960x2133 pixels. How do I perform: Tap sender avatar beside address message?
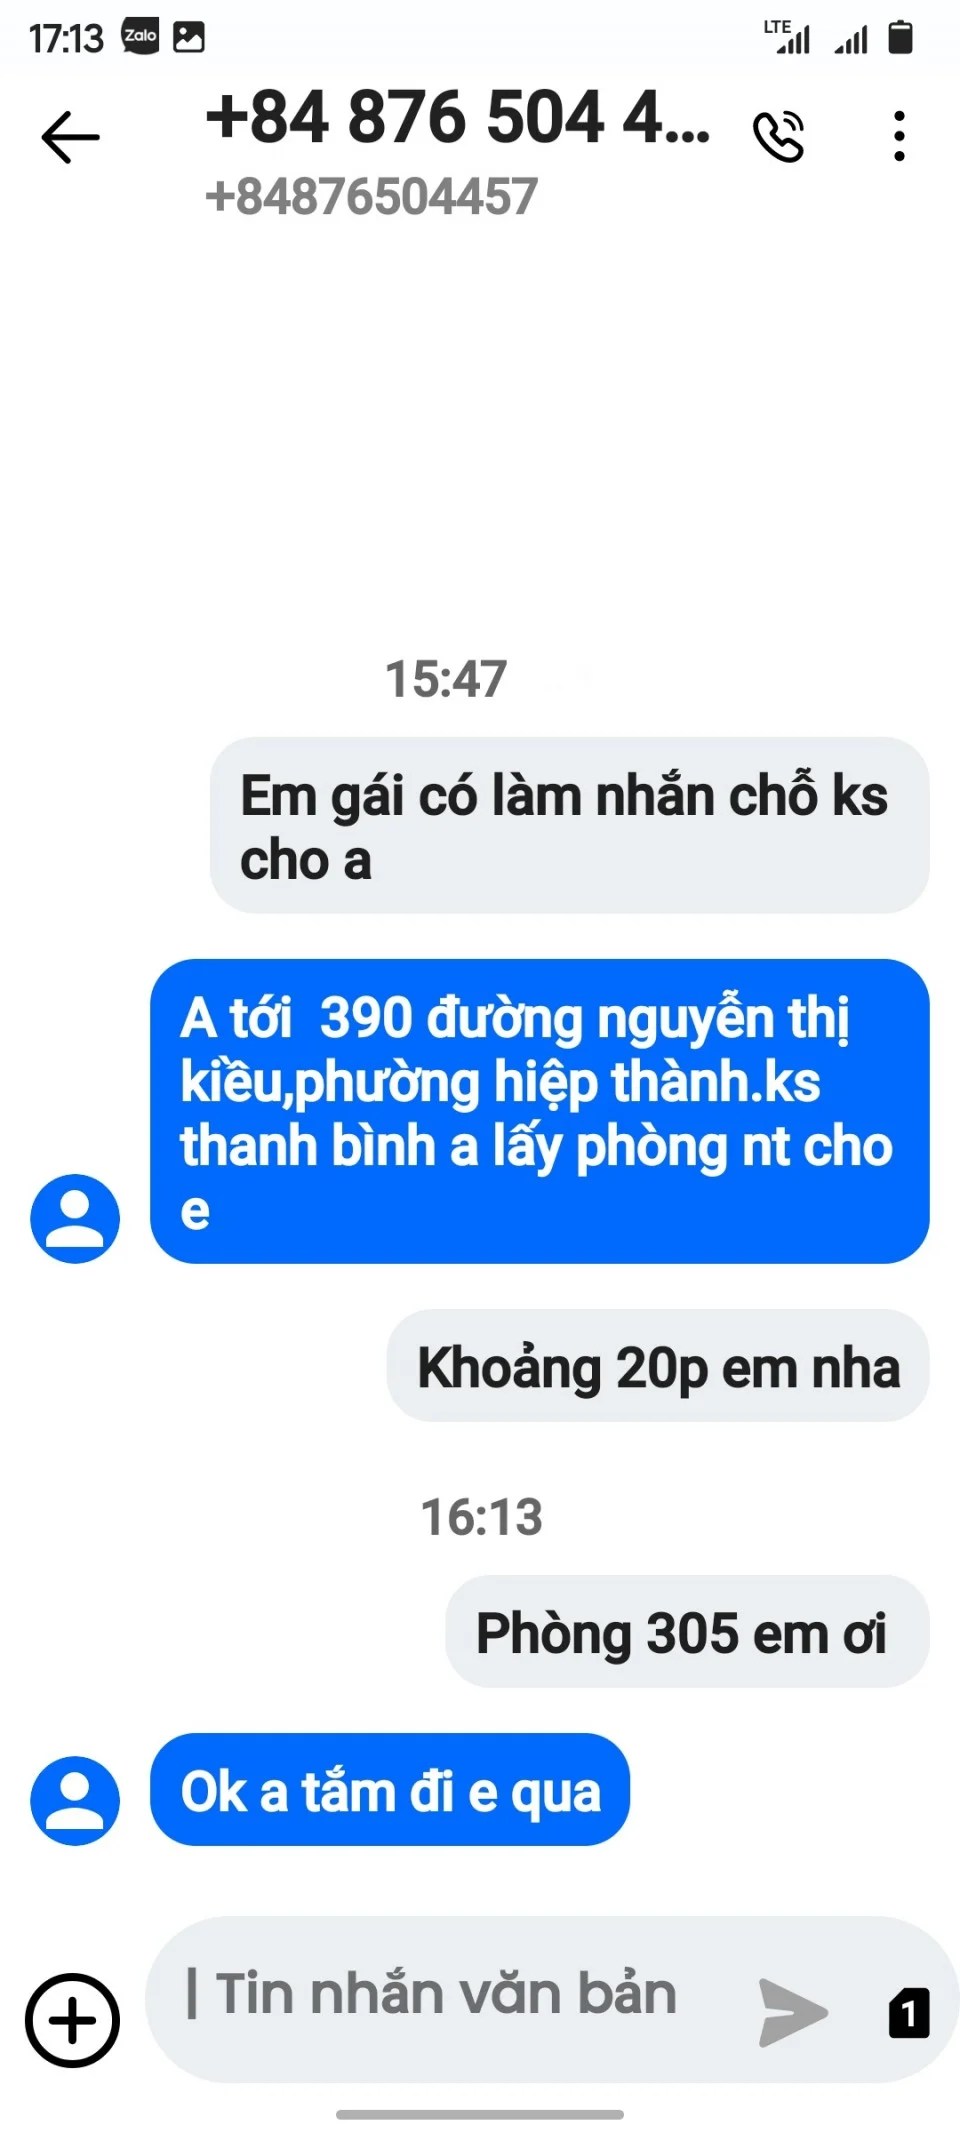[75, 1218]
